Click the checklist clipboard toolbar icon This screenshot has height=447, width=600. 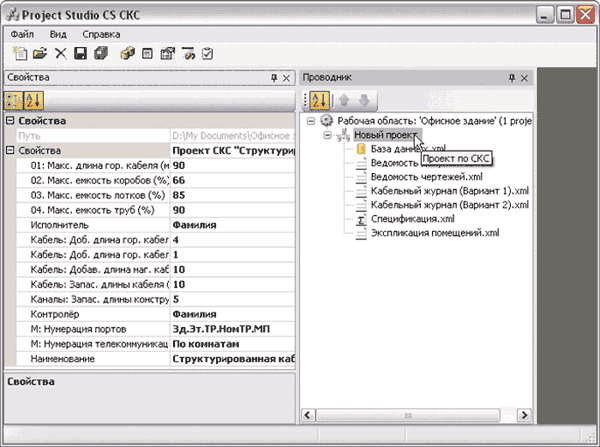pyautogui.click(x=207, y=54)
